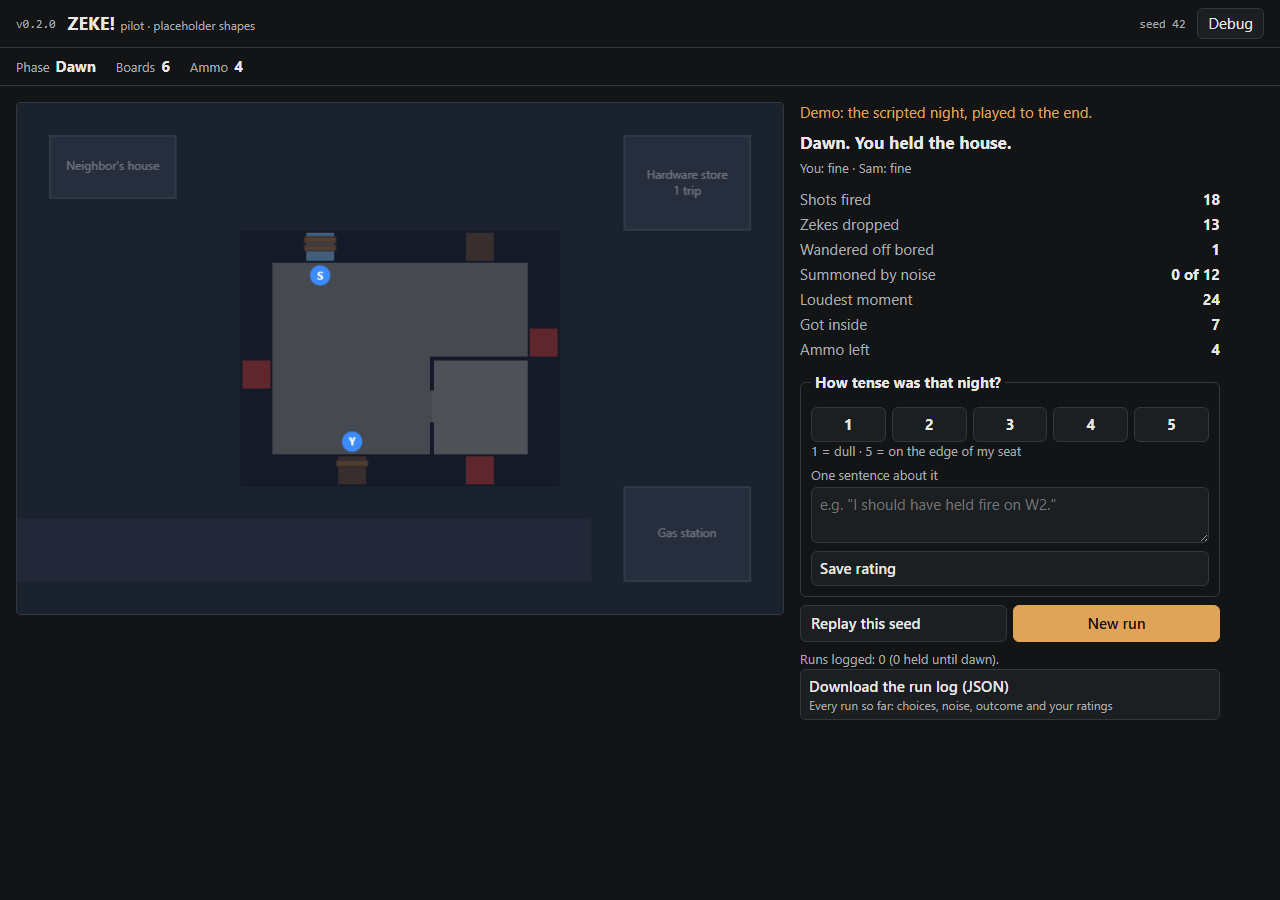The width and height of the screenshot is (1280, 900).
Task: Click the seed 42 label
Action: [1162, 25]
